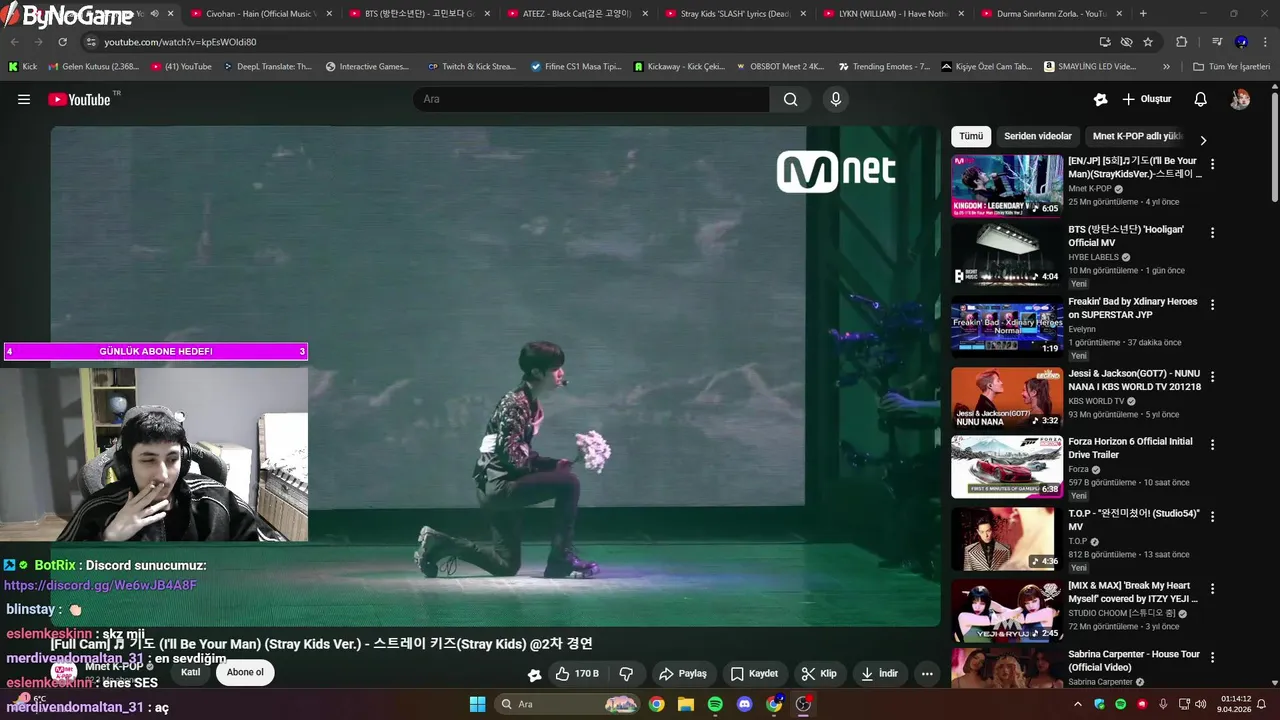This screenshot has width=1280, height=720.
Task: Select the Seriden videolar chip
Action: click(1038, 136)
